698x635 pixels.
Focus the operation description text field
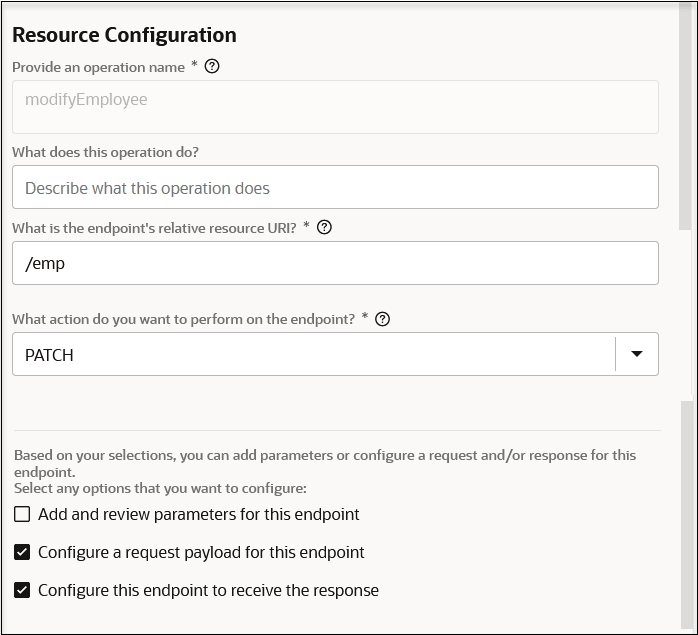(335, 187)
